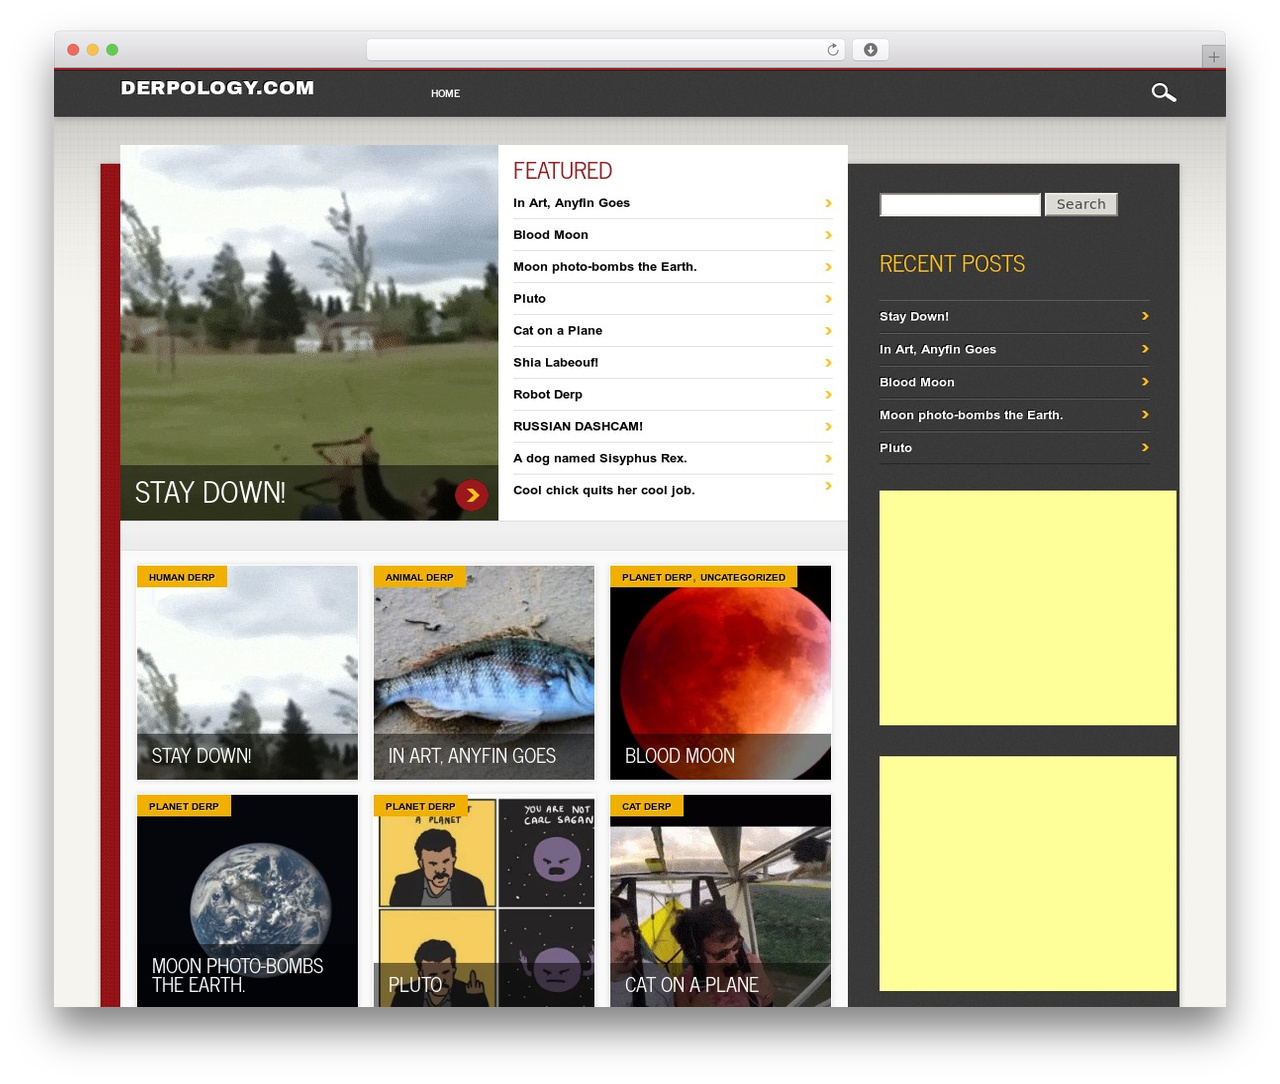This screenshot has height=1084, width=1280.
Task: Click PLANET DERP tag on Blood Moon card
Action: tap(656, 578)
